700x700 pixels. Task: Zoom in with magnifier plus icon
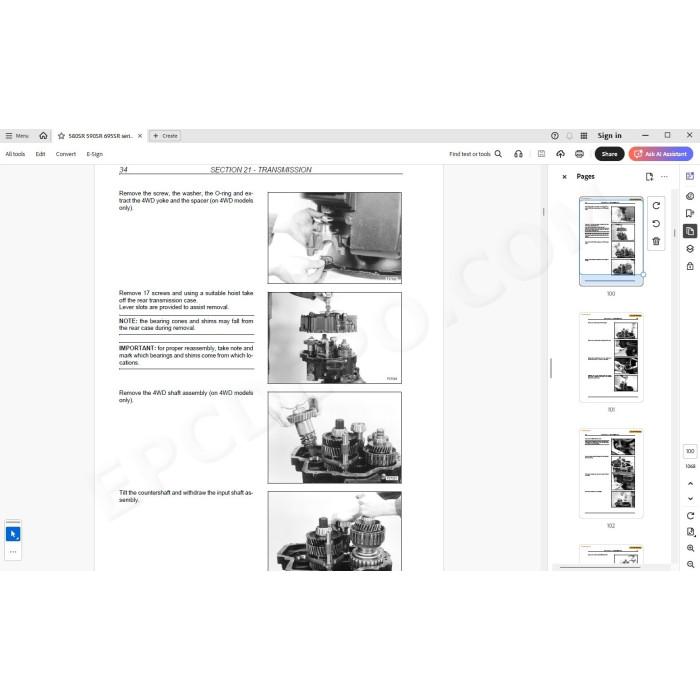pos(690,548)
